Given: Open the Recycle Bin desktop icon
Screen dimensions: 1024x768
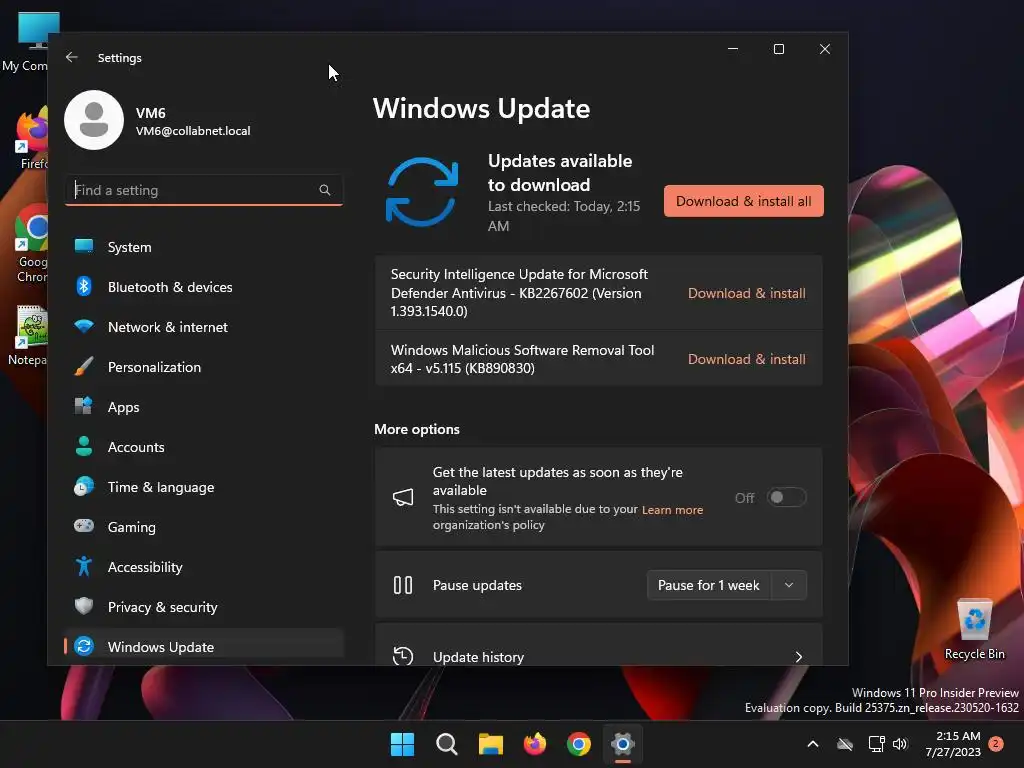Looking at the screenshot, I should click(975, 629).
